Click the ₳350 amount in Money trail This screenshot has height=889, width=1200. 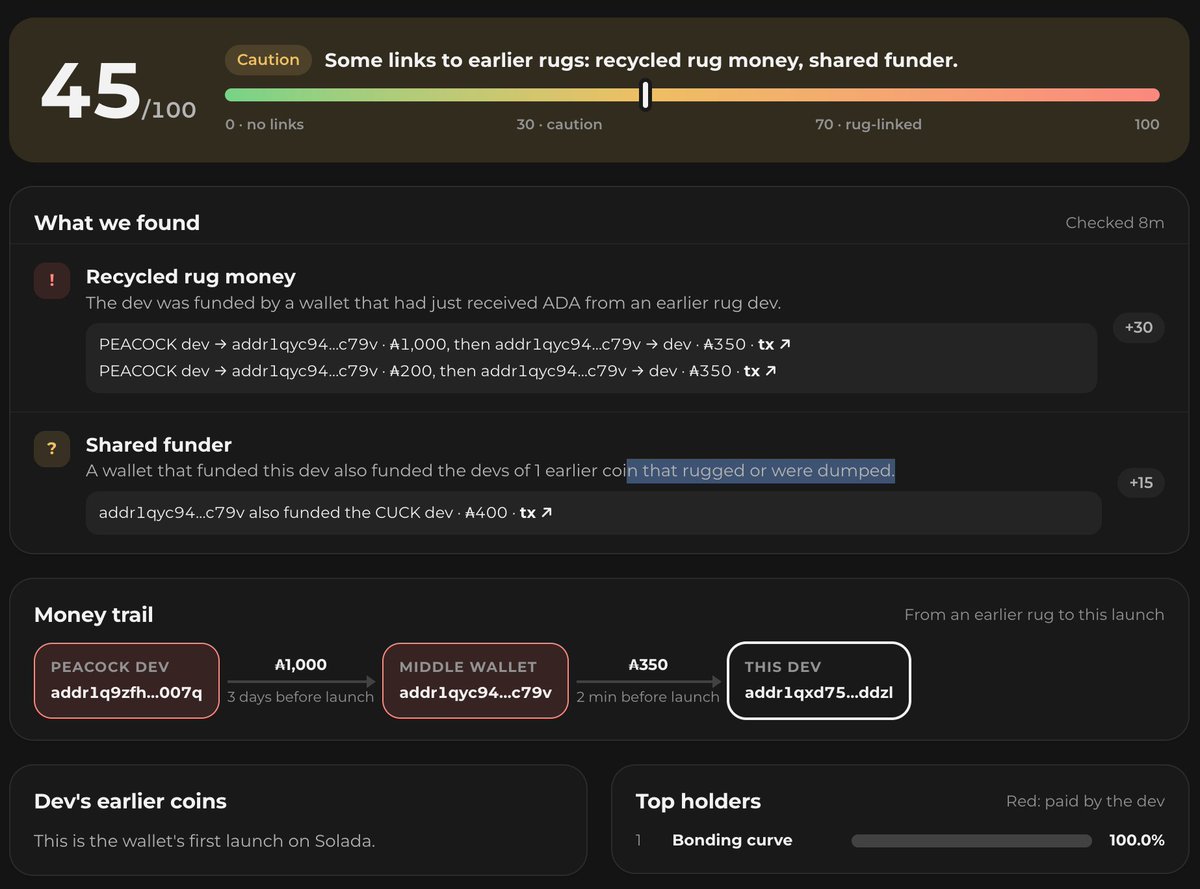click(x=648, y=665)
